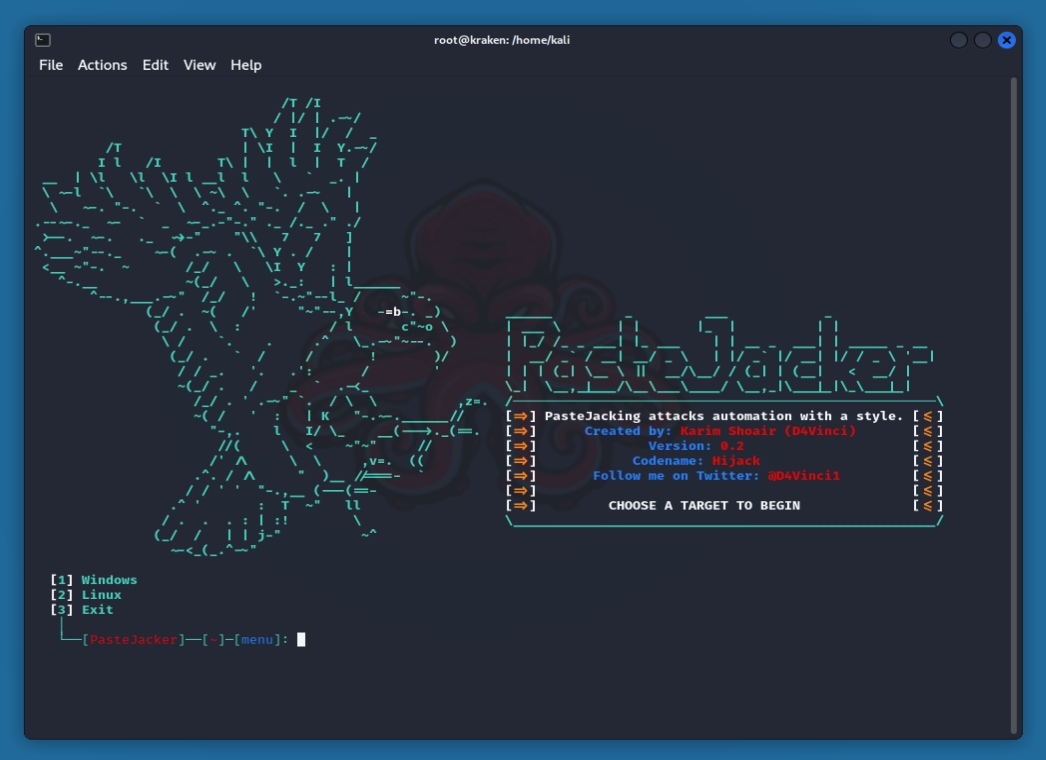
Task: Click the @D4Vinci1 Twitter handle
Action: 803,476
